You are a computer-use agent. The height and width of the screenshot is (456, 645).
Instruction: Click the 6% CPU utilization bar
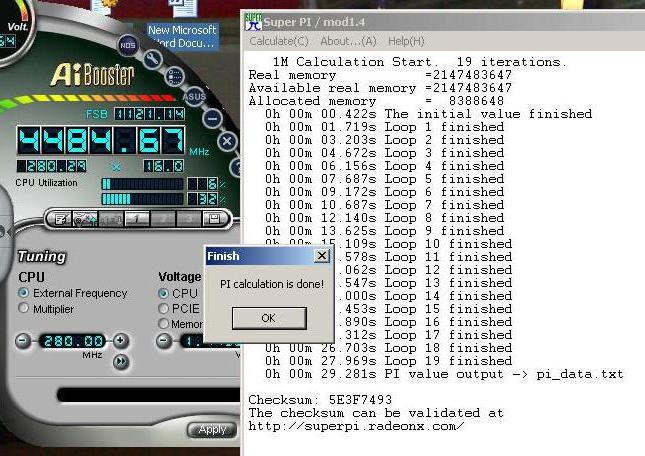coord(142,184)
